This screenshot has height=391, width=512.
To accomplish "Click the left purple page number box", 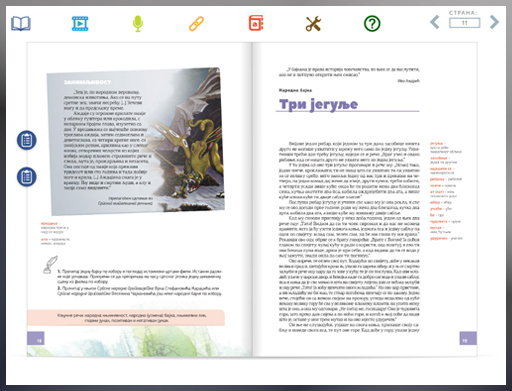I will click(36, 338).
